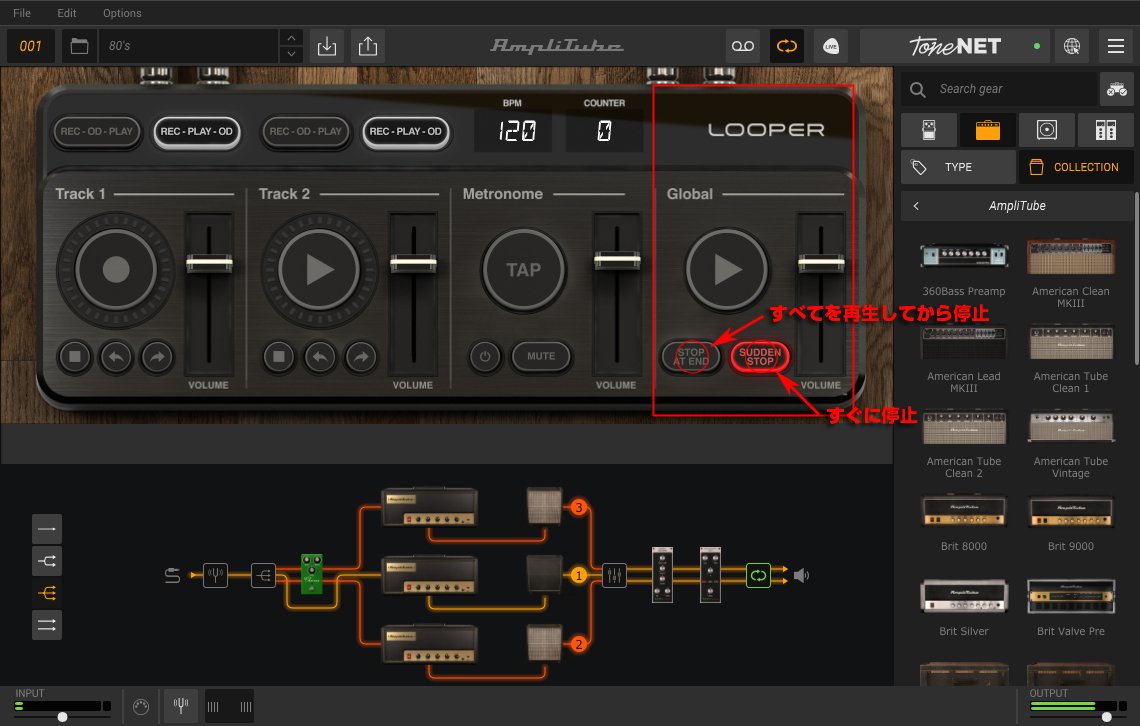Open the Live mode icon

pyautogui.click(x=830, y=47)
